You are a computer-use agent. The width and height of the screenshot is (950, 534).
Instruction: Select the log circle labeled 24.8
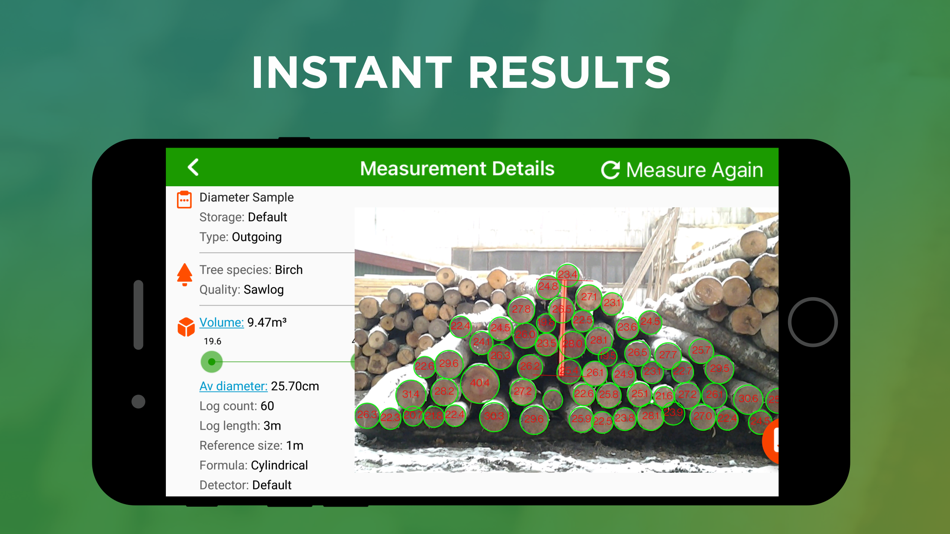point(548,286)
